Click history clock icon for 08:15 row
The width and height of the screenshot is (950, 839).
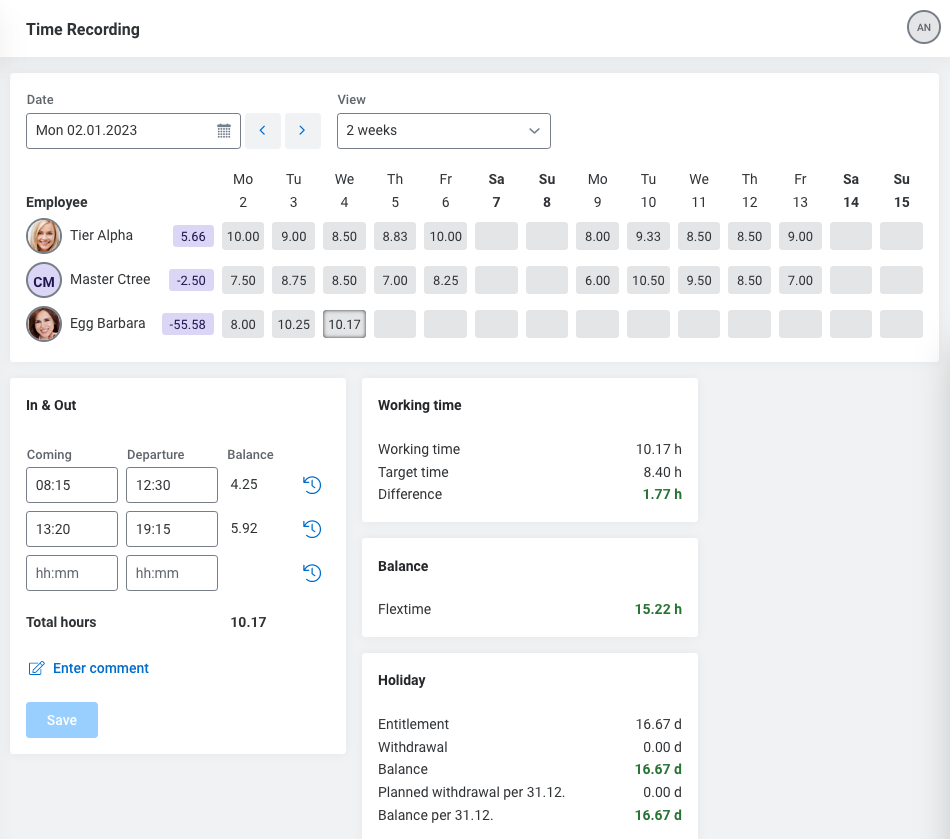[x=312, y=485]
